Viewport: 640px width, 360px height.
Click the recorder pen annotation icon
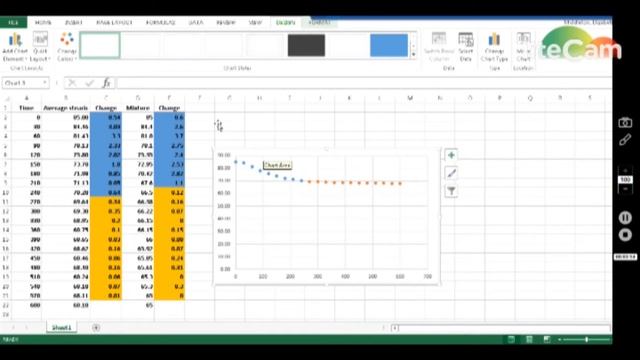pyautogui.click(x=625, y=140)
